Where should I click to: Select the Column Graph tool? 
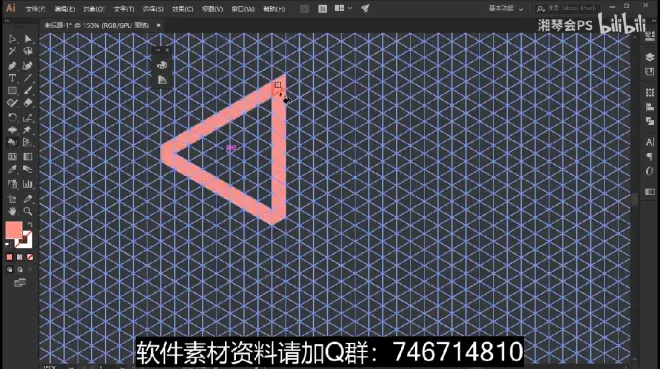(x=28, y=184)
